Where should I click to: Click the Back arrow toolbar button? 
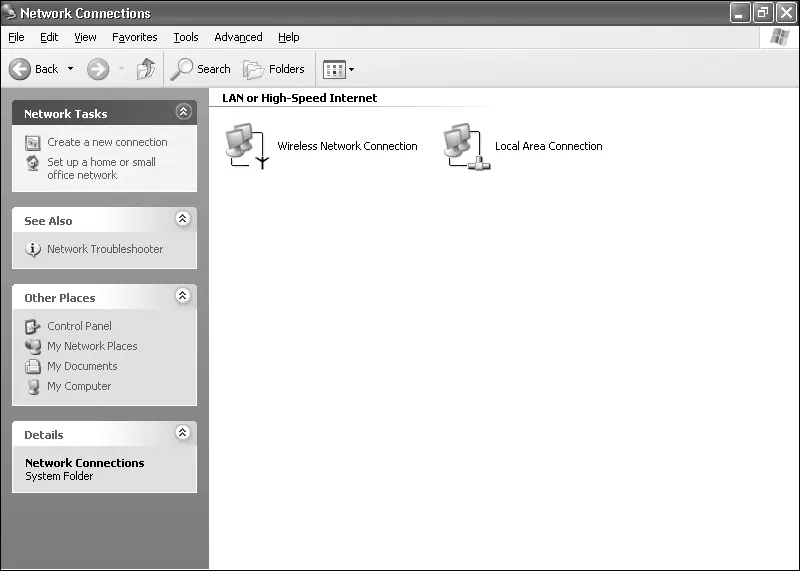pos(20,69)
